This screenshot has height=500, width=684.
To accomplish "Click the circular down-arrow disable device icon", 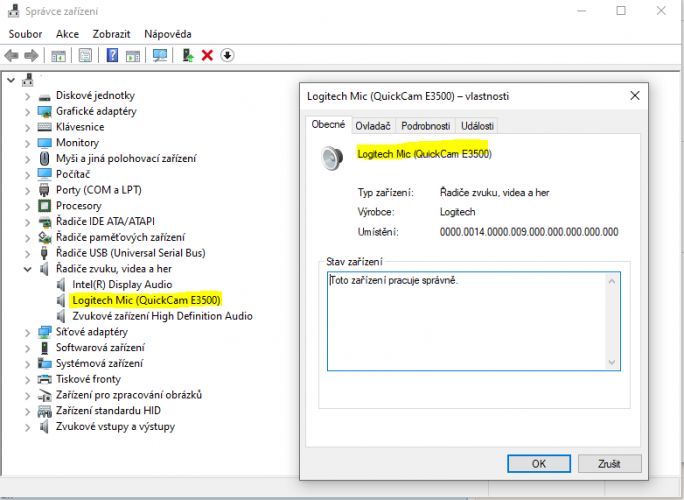I will 227,55.
